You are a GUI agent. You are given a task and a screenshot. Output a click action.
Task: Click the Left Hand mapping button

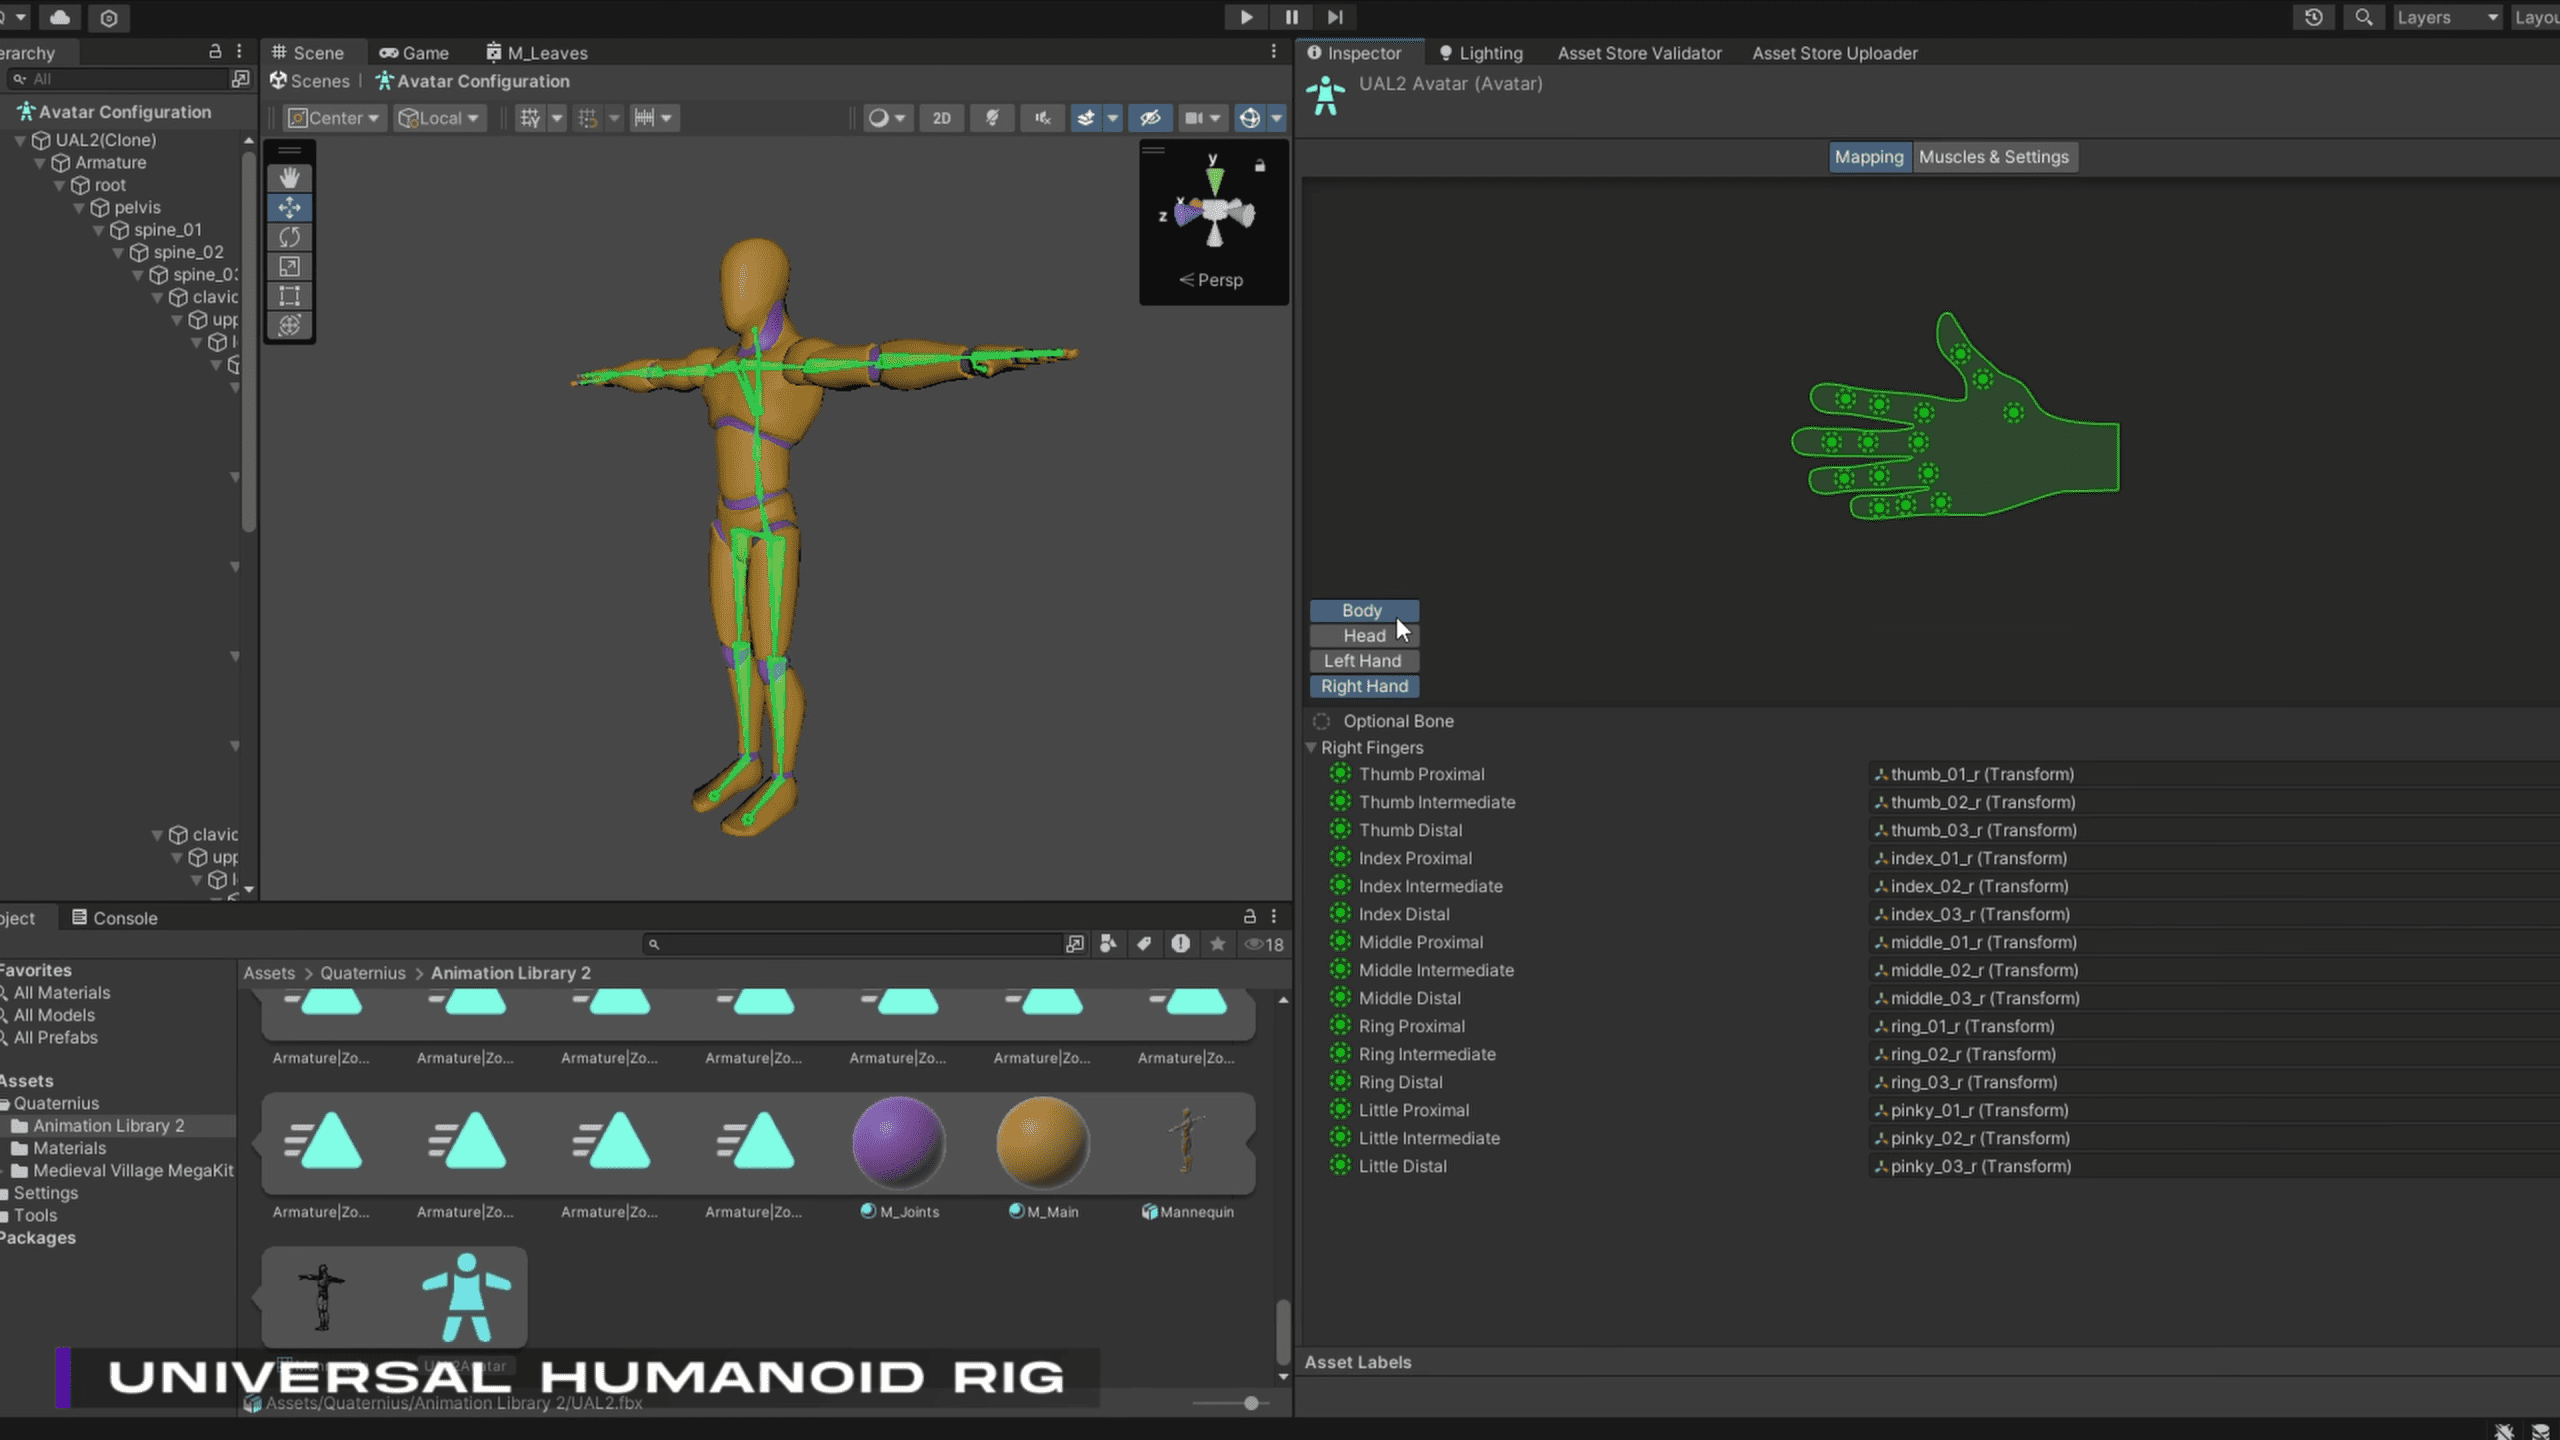tap(1363, 660)
